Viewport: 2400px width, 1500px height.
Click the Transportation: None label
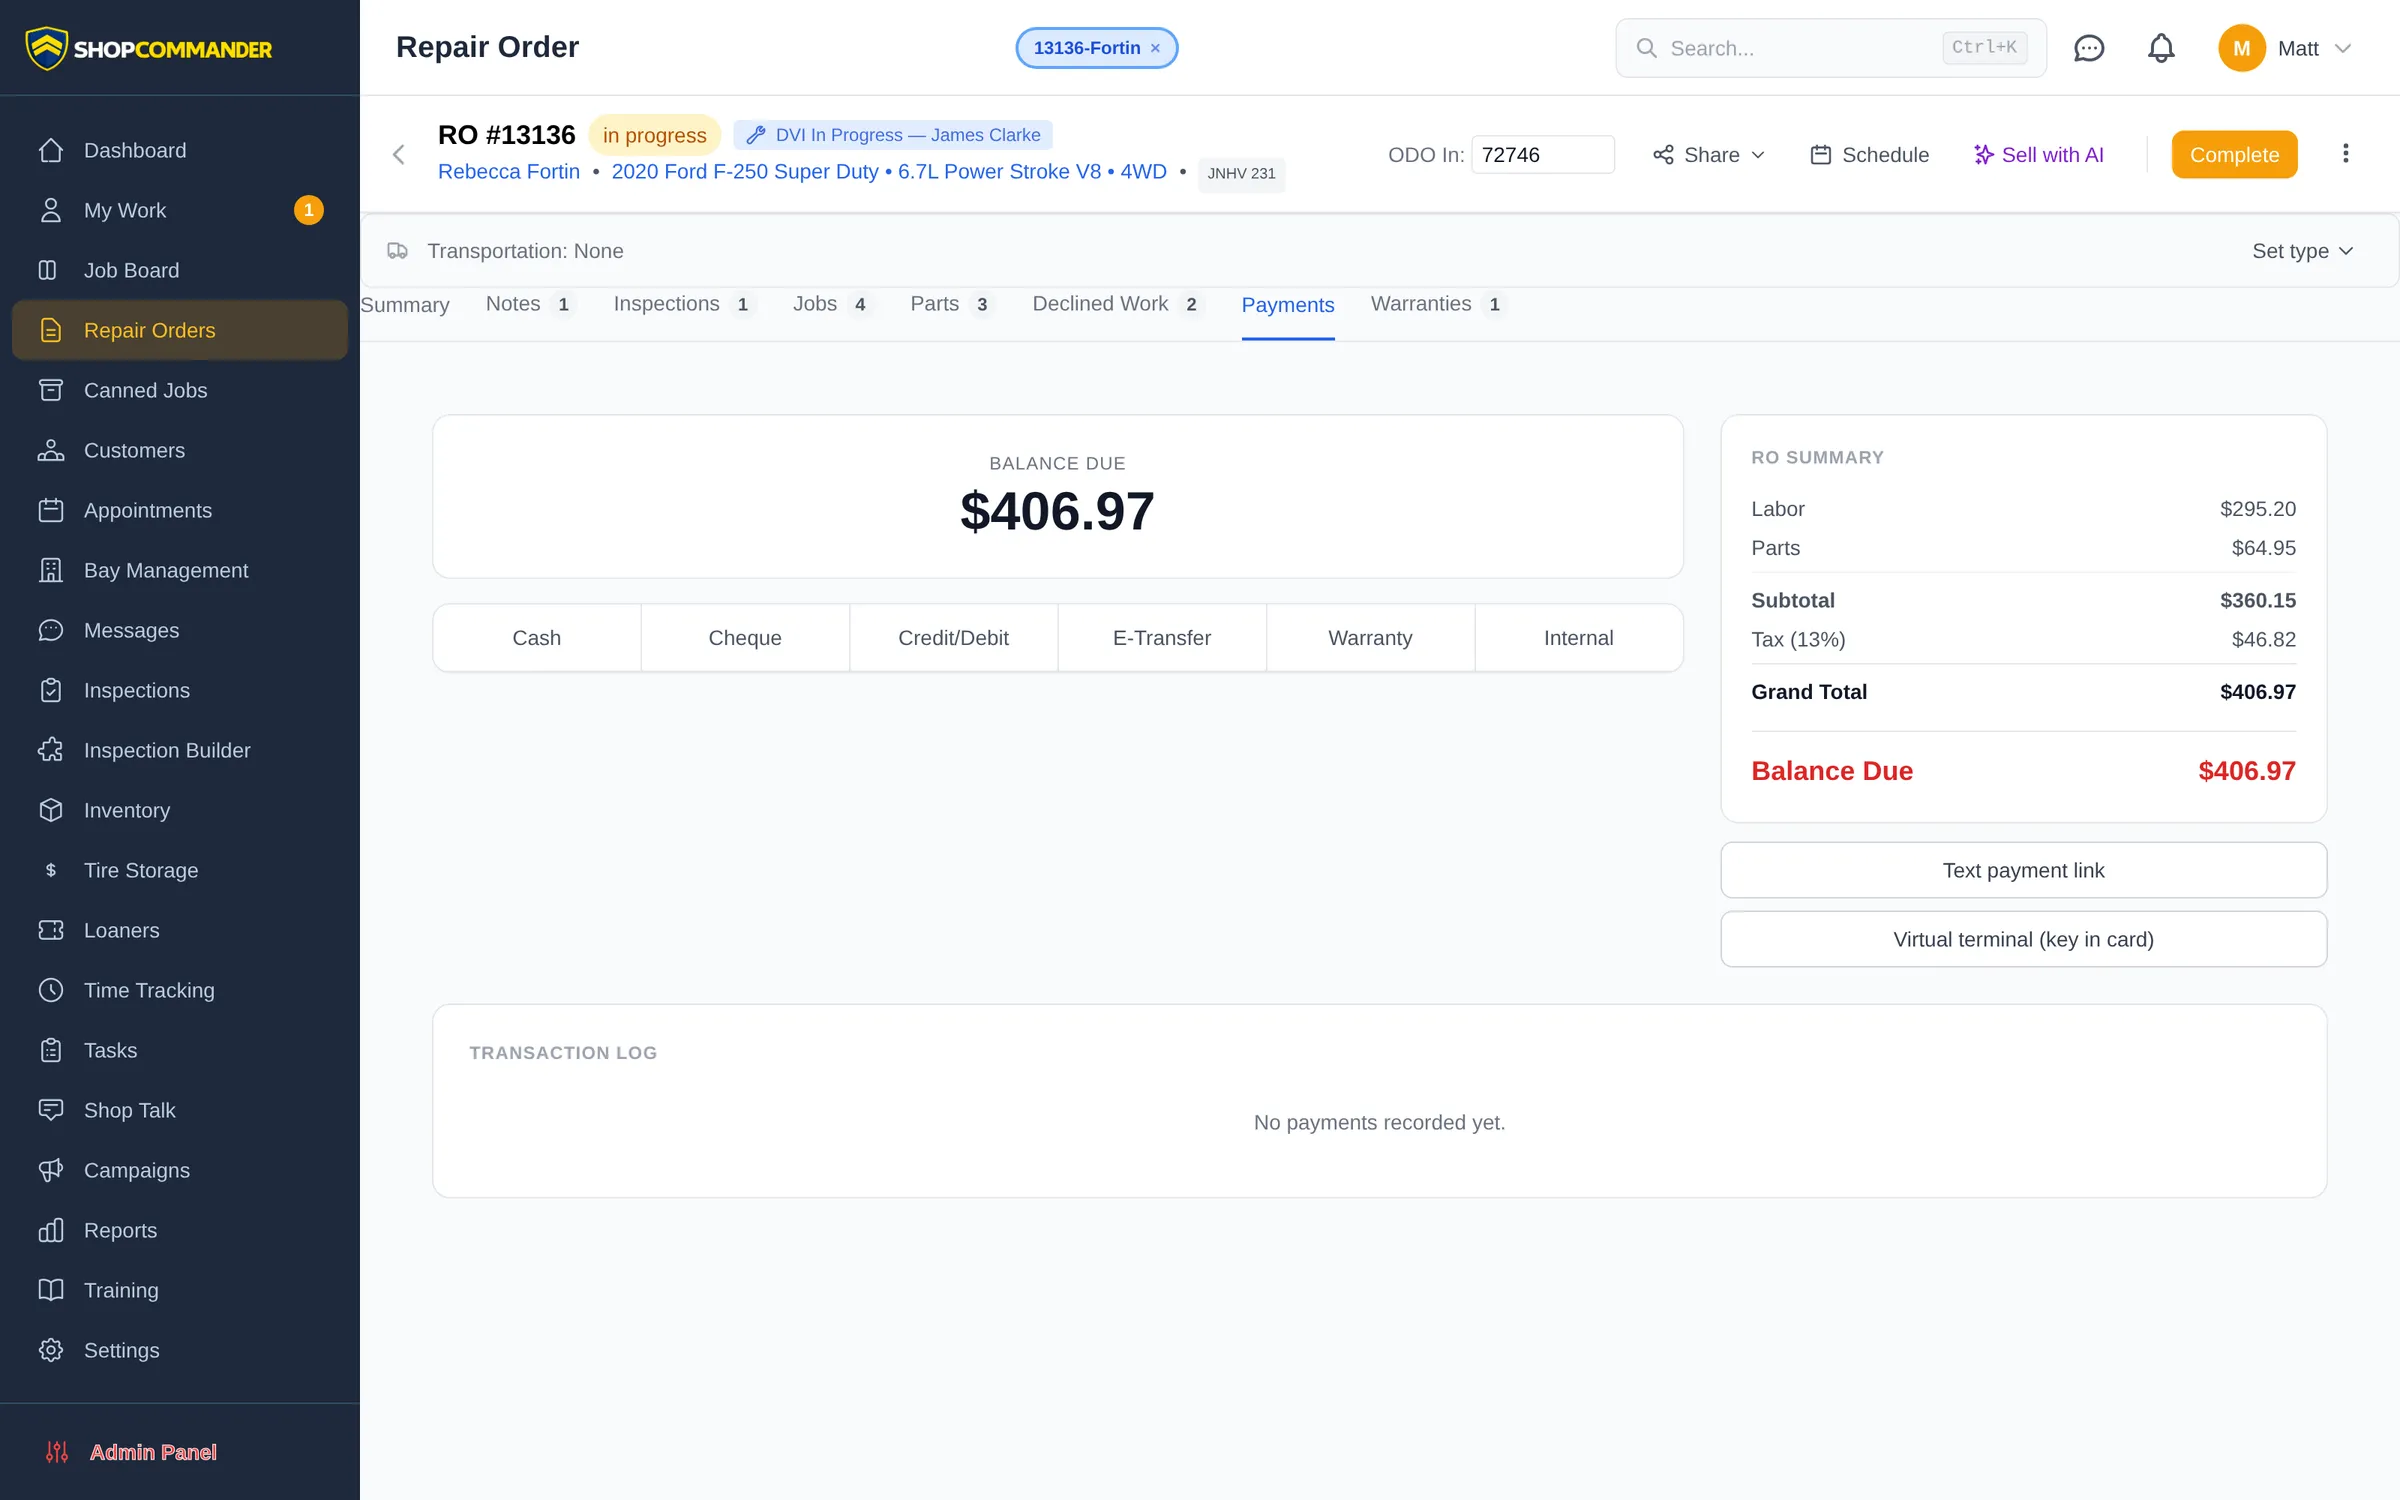525,251
